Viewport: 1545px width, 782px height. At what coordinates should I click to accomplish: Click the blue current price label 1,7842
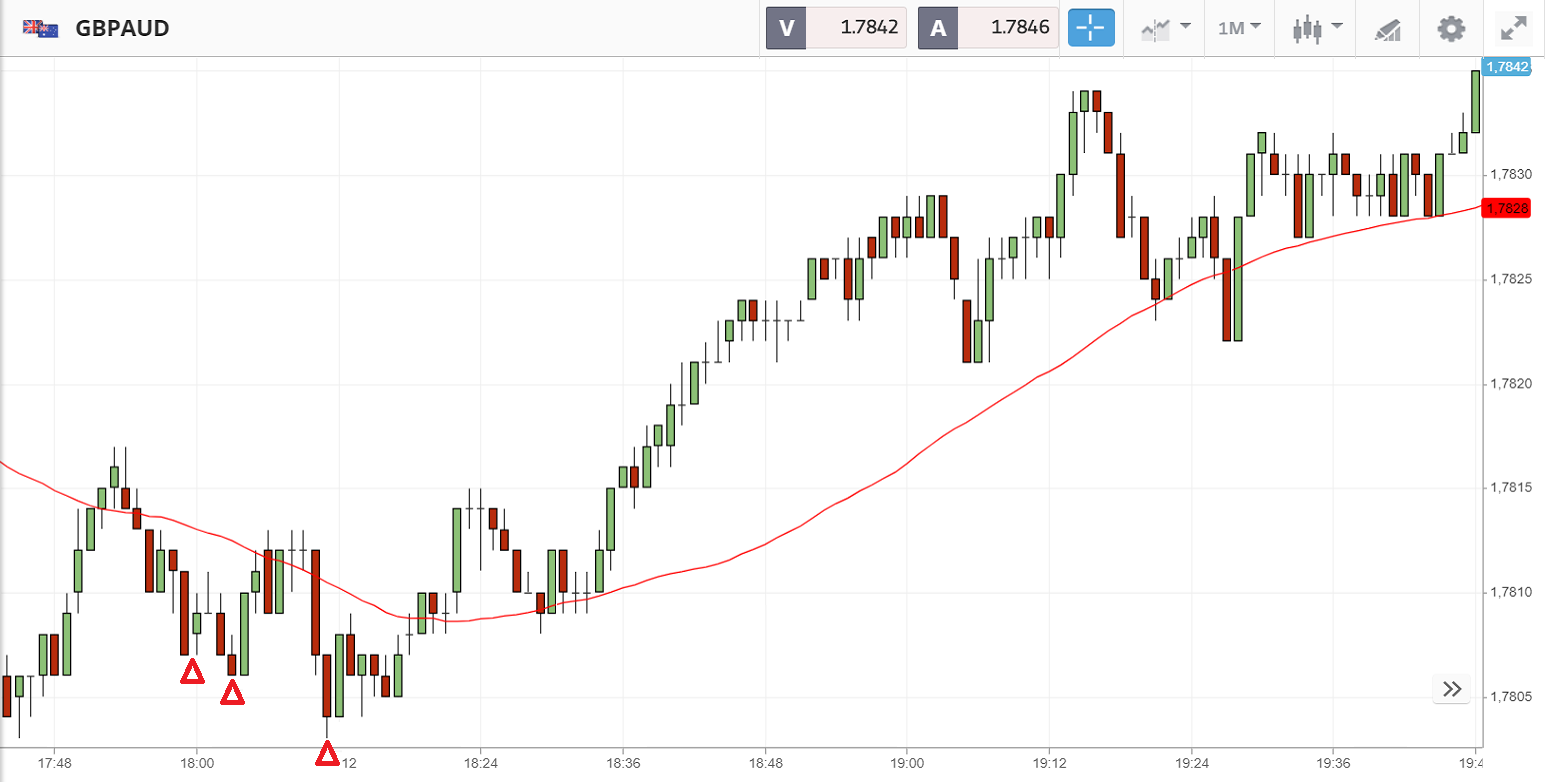pos(1507,67)
